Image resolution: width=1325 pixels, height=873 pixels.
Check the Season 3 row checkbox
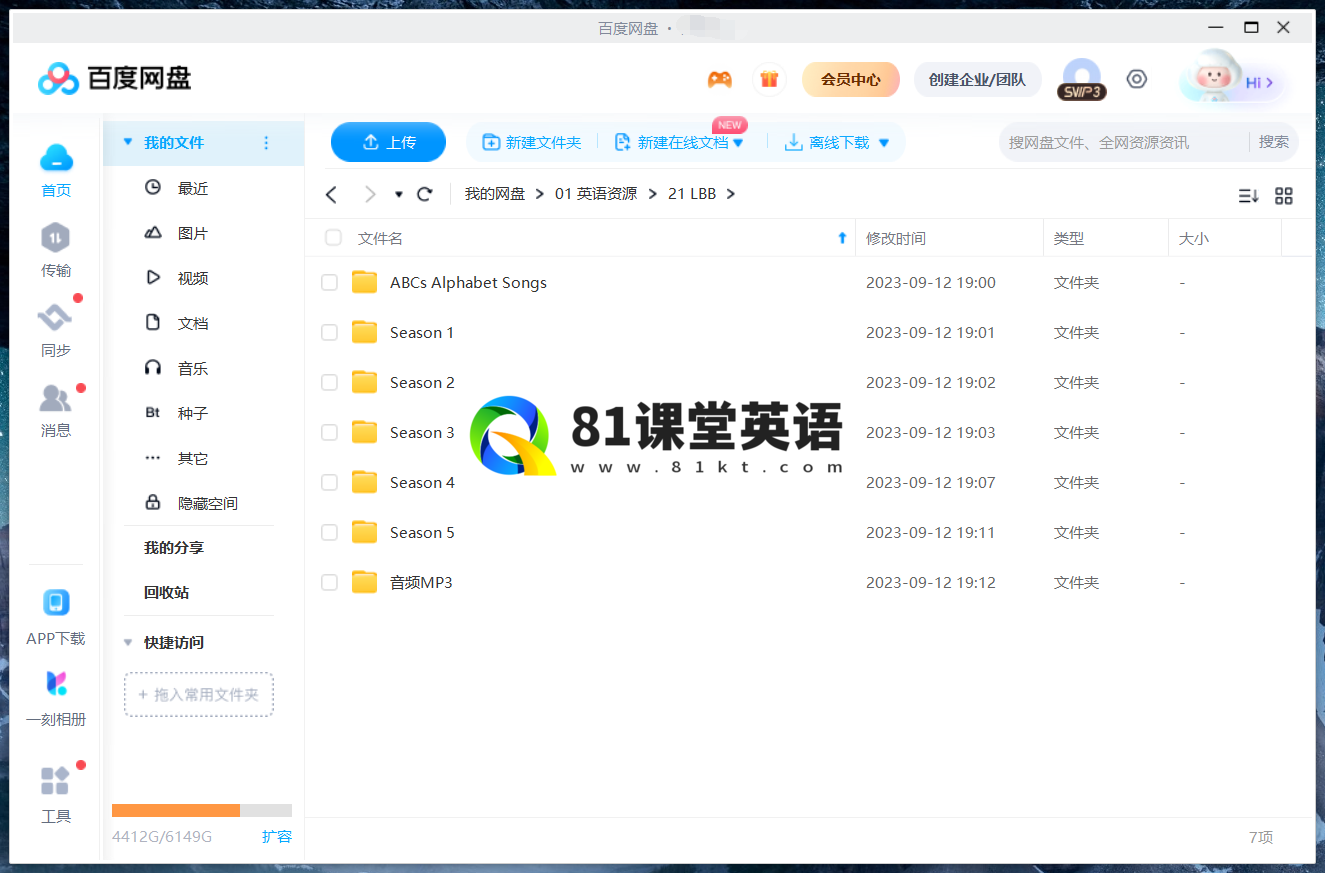point(329,433)
